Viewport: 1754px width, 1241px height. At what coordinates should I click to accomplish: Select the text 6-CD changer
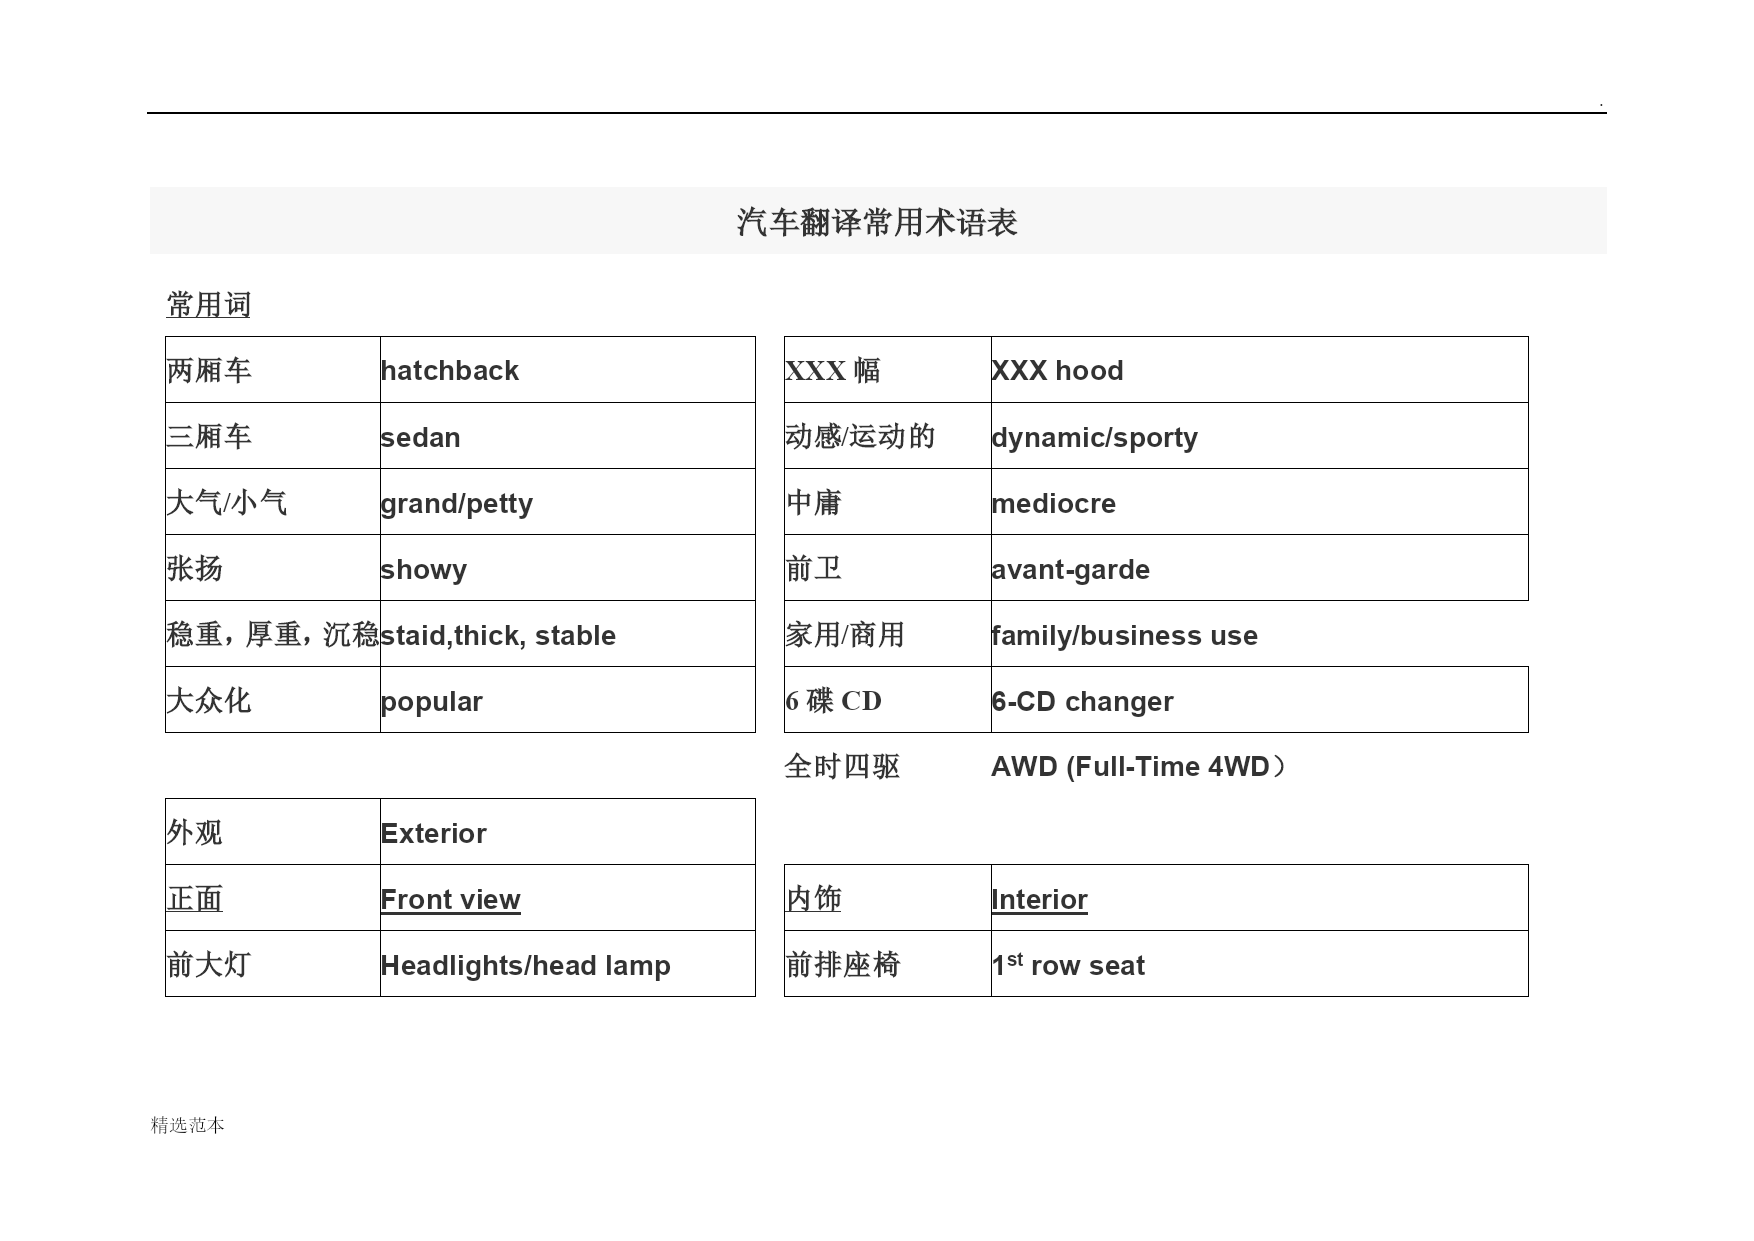point(1082,702)
